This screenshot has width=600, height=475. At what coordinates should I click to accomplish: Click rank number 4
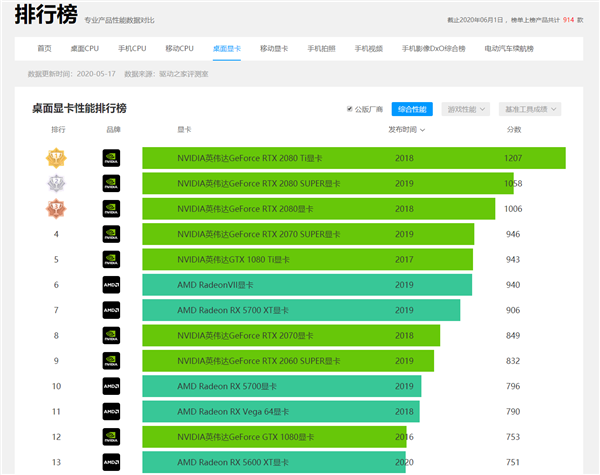pos(56,234)
